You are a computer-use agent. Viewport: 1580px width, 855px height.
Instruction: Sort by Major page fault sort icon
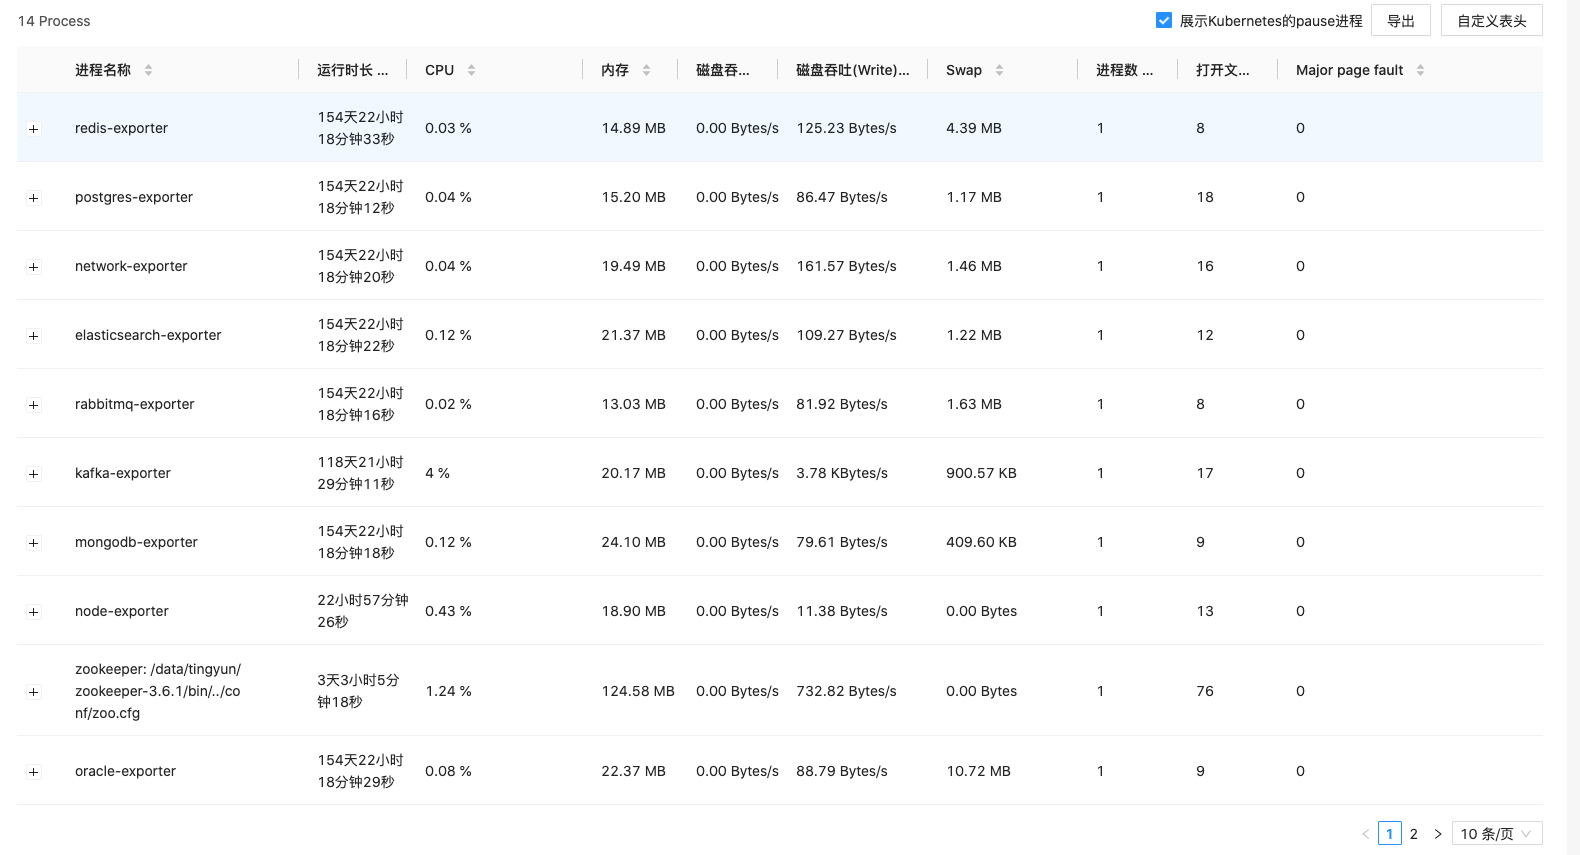pyautogui.click(x=1420, y=70)
